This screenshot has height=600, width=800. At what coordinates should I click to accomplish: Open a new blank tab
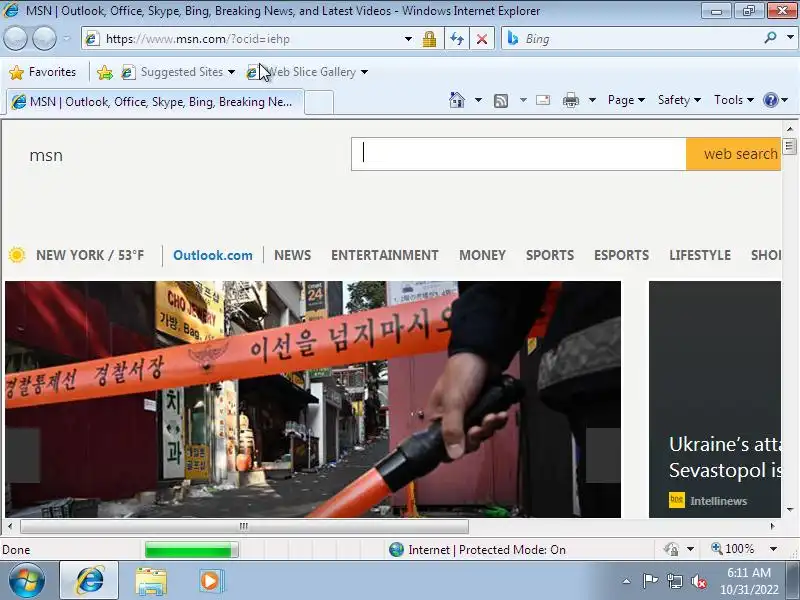[319, 102]
